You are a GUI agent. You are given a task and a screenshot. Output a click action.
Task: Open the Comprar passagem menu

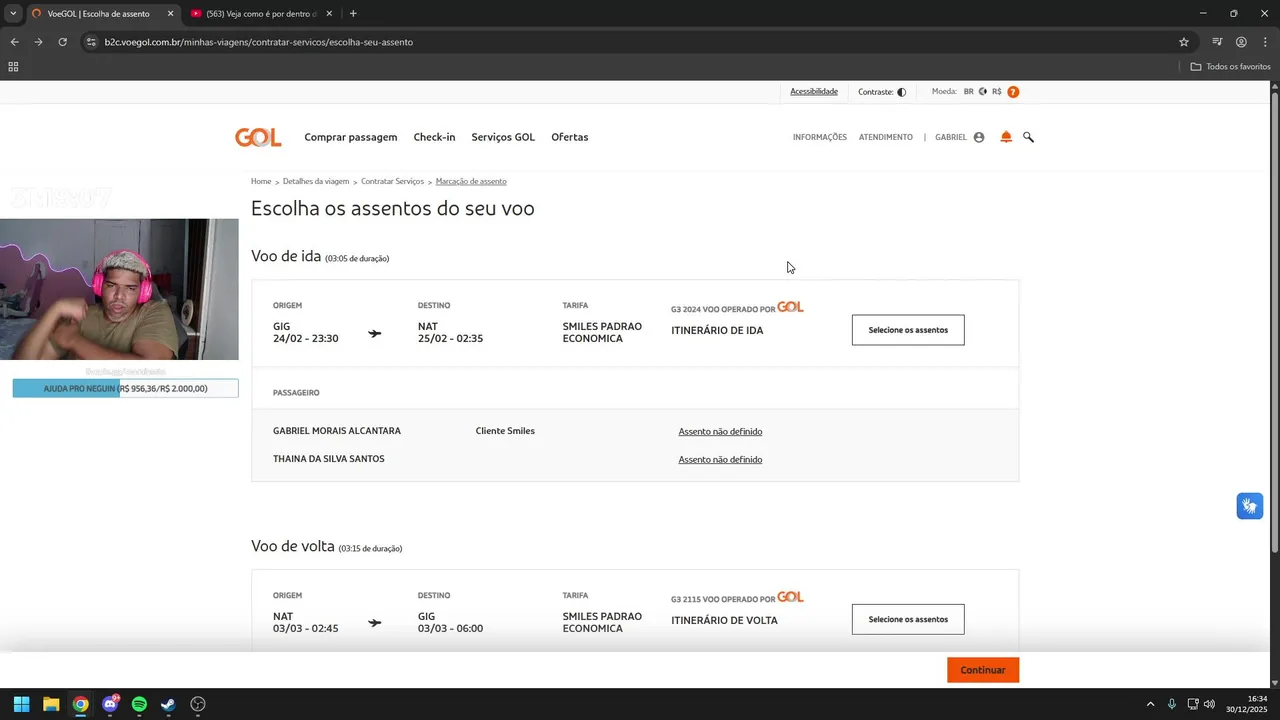(x=351, y=137)
